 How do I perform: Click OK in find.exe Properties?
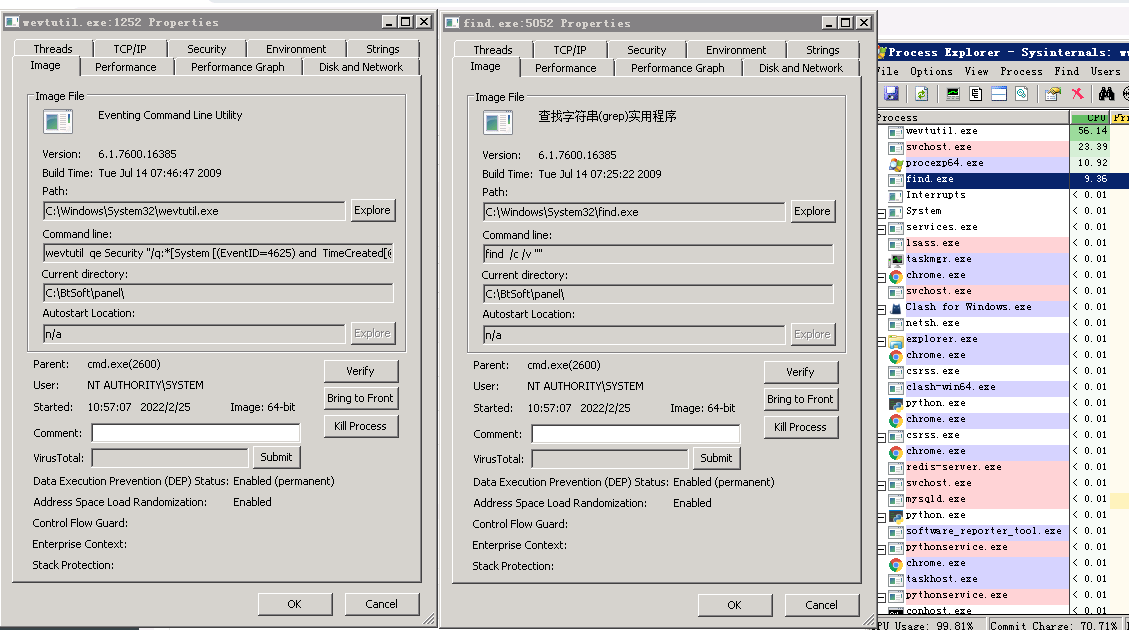[734, 605]
